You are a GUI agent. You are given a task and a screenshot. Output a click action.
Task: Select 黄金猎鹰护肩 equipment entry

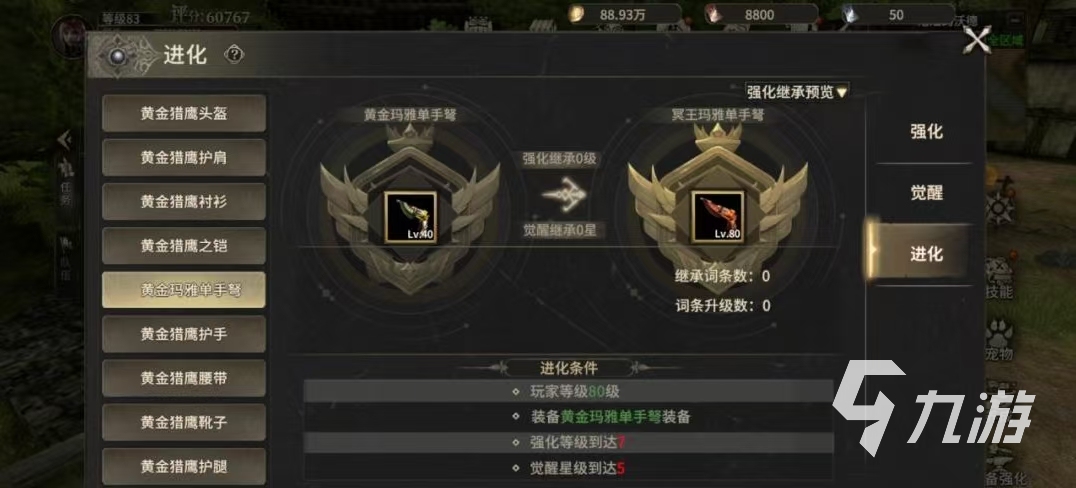pos(184,157)
